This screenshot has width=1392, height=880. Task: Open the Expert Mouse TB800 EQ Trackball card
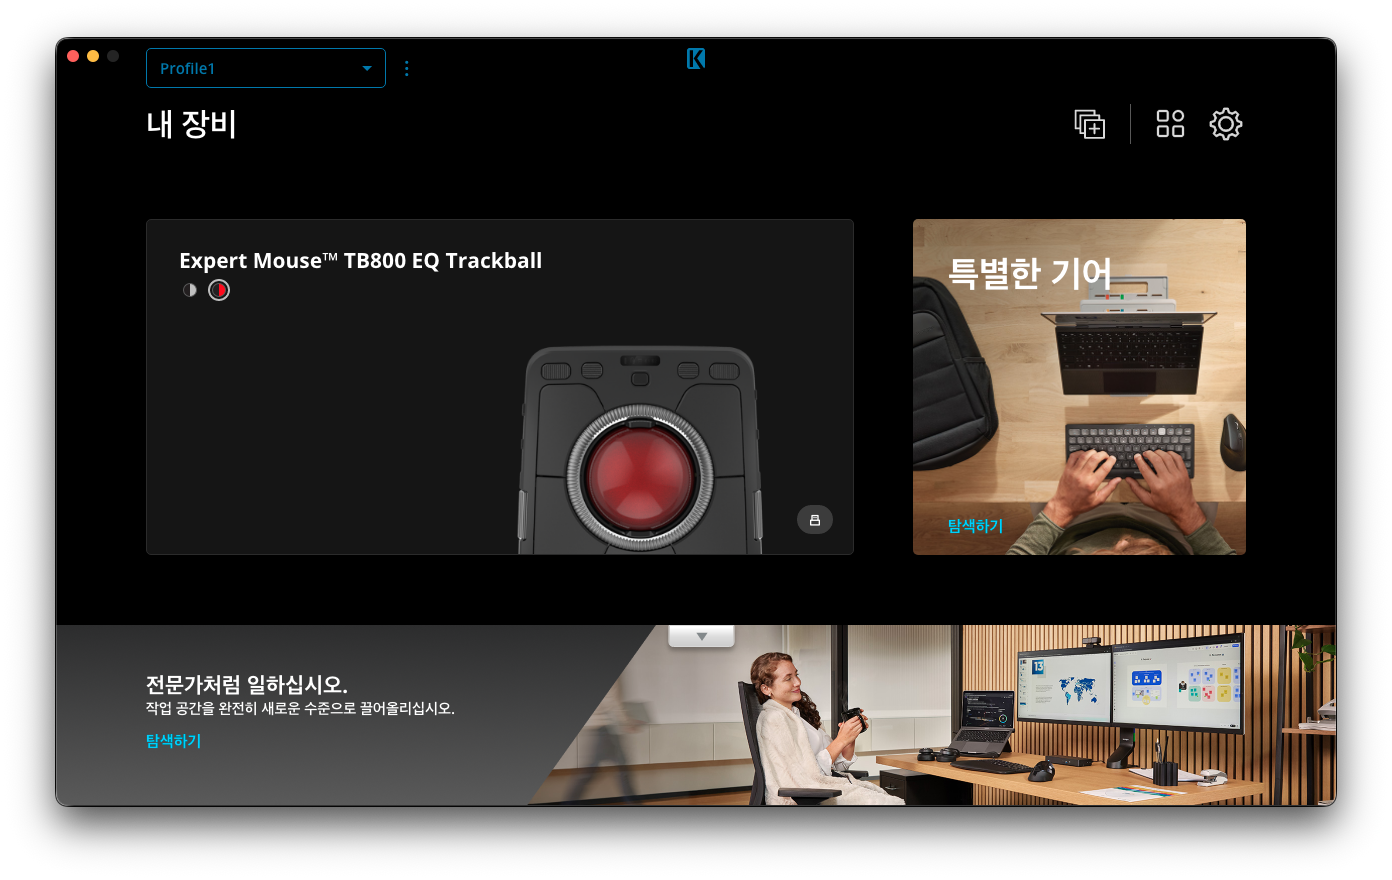coord(500,387)
